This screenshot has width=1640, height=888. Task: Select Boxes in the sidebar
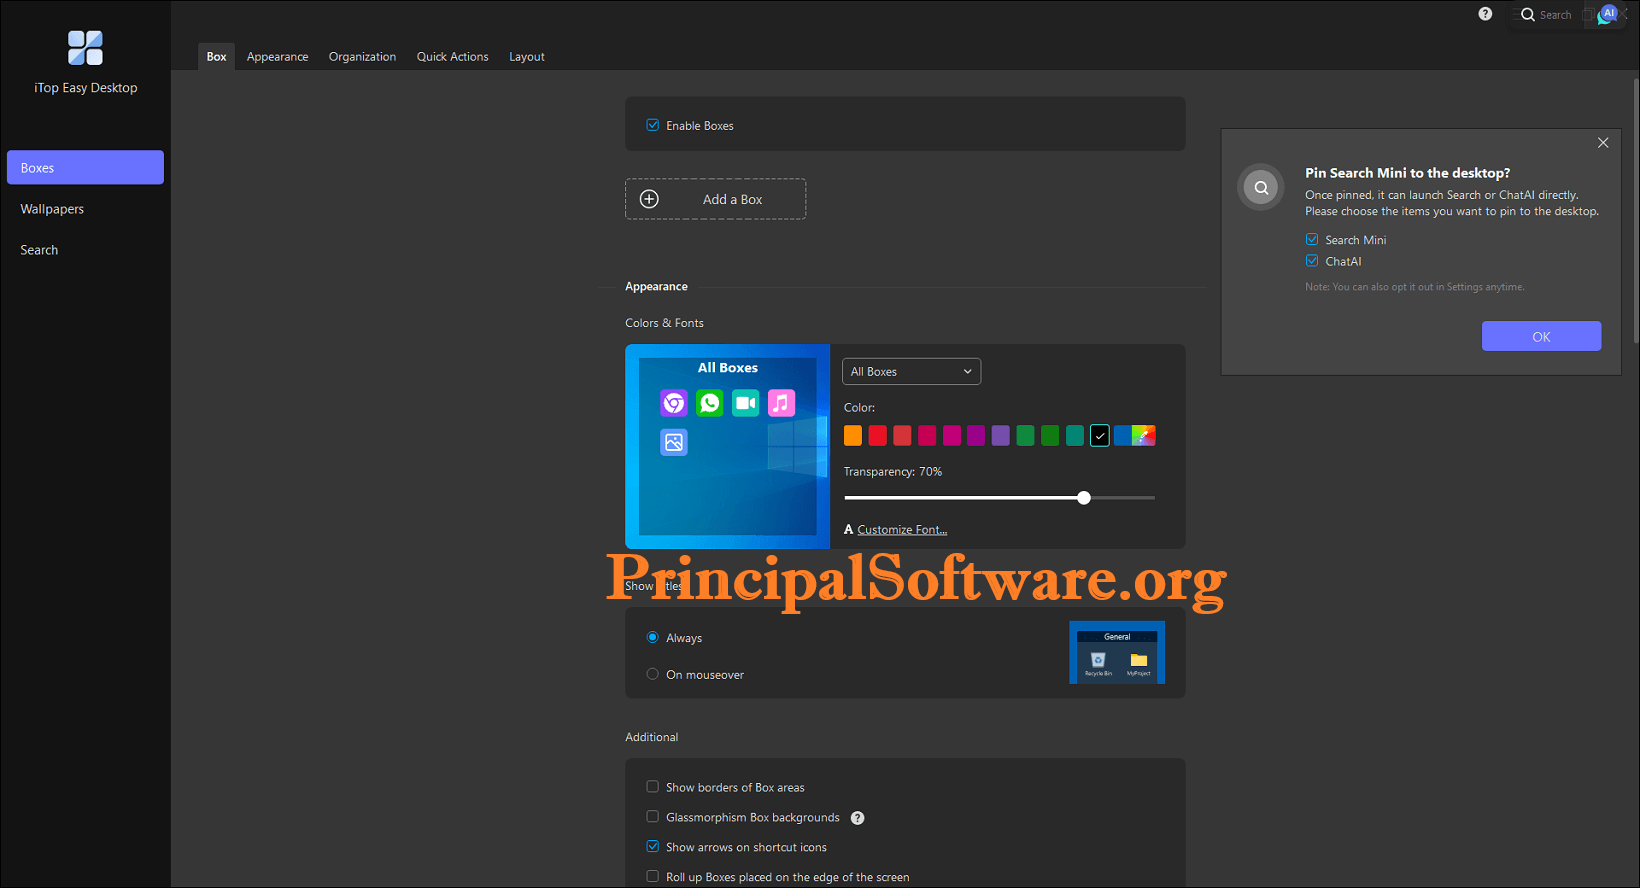(x=85, y=167)
